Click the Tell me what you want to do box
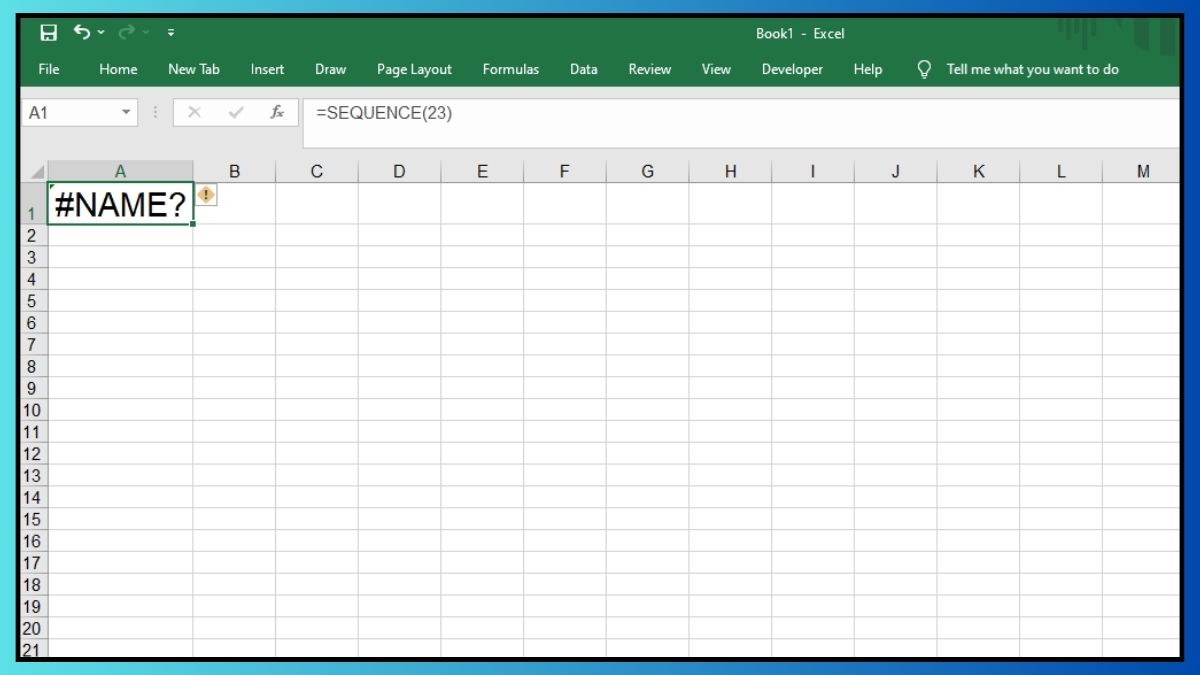This screenshot has height=675, width=1200. point(1032,69)
